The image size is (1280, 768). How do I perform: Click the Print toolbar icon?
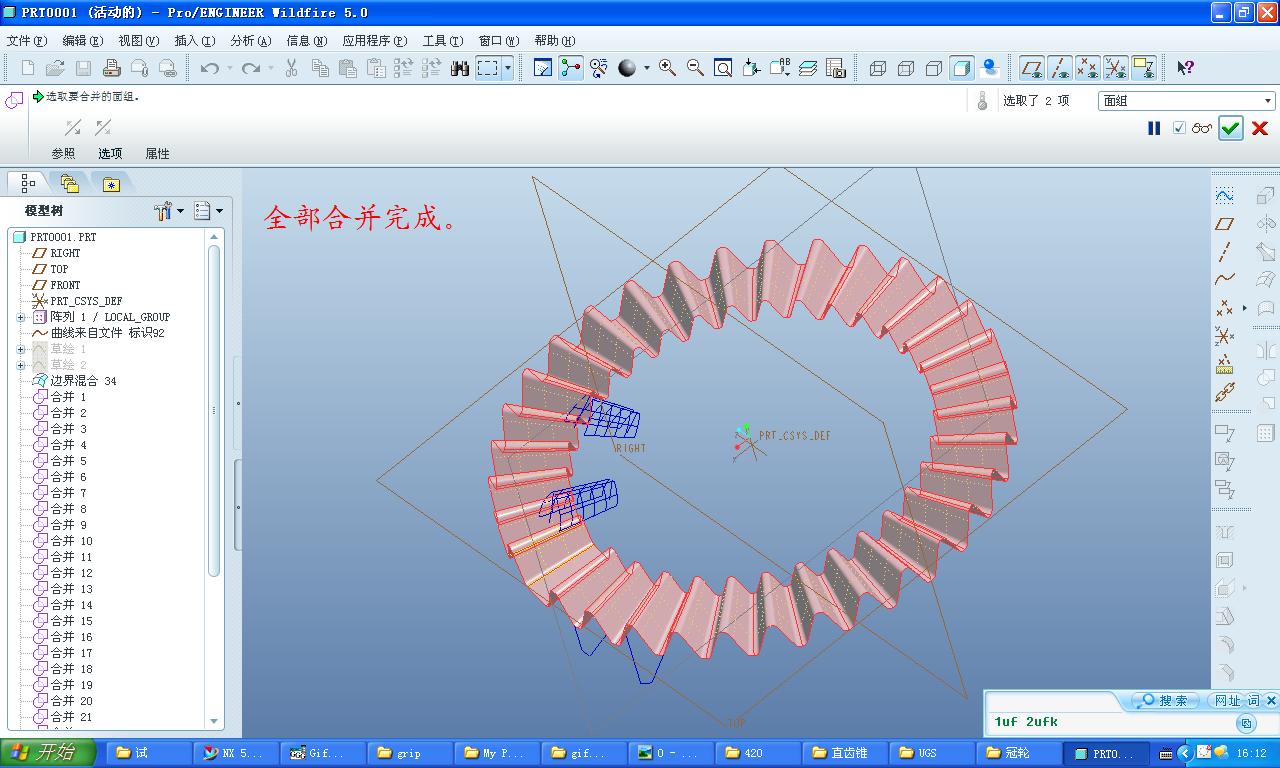111,68
